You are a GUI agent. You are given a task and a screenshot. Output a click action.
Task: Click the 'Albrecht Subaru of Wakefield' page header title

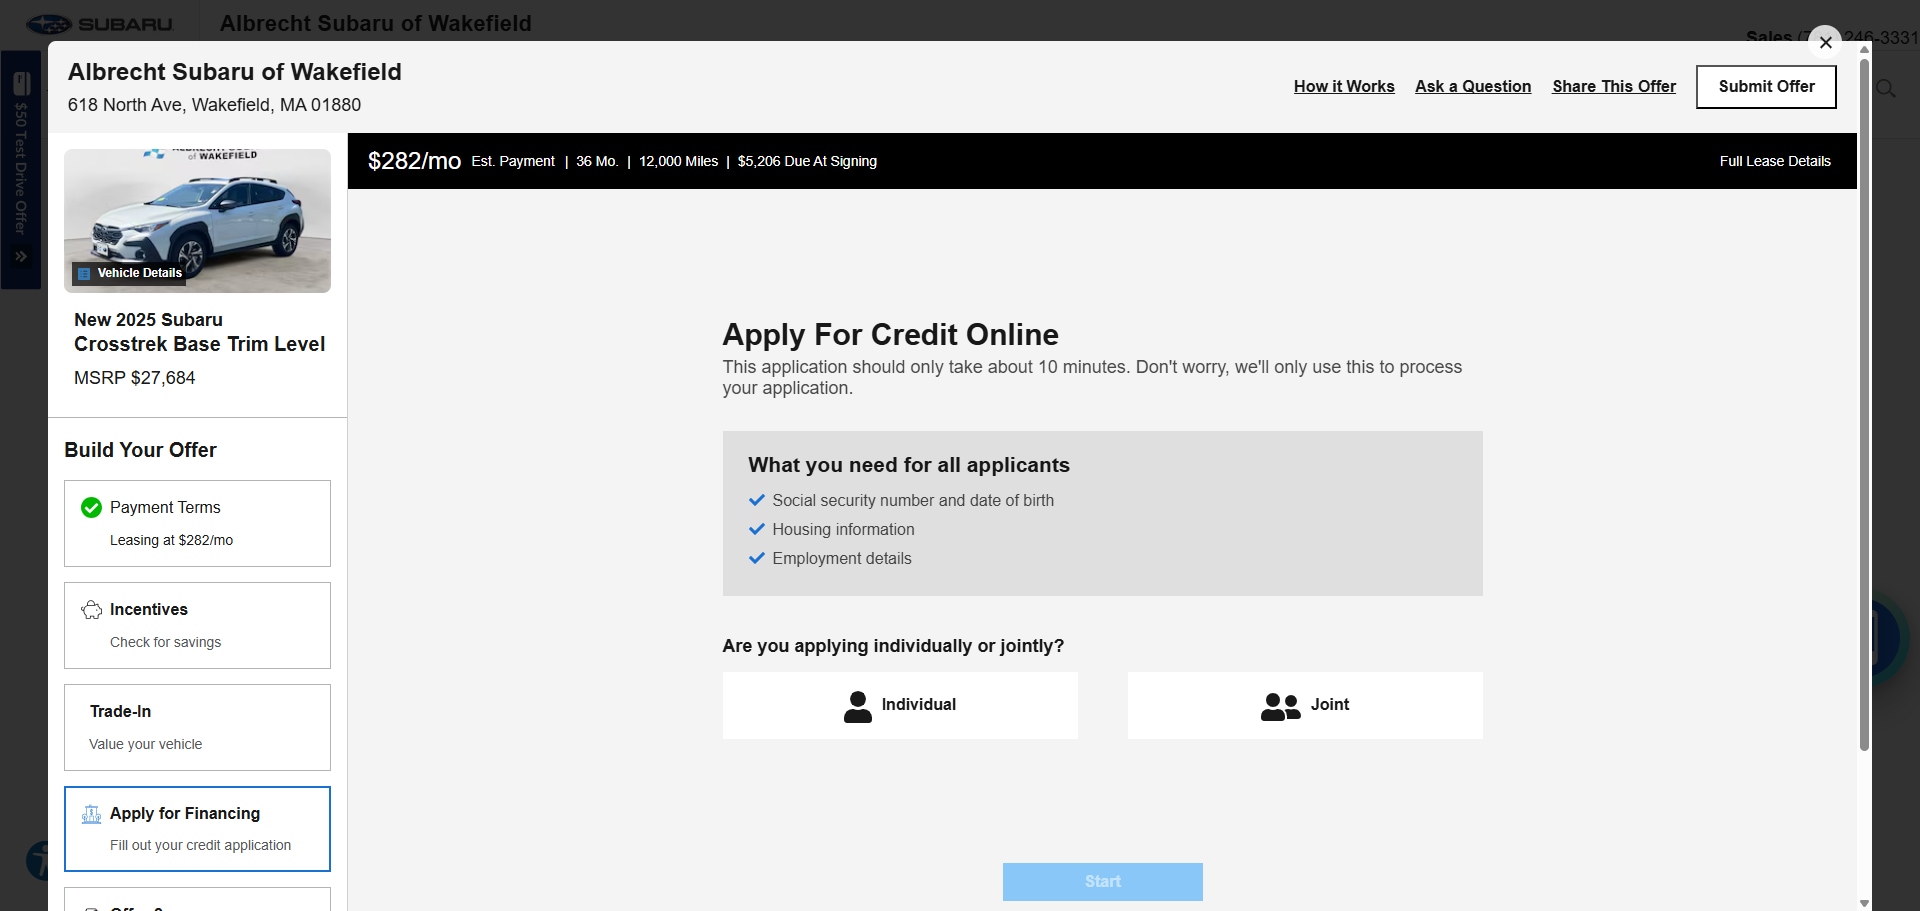click(375, 23)
